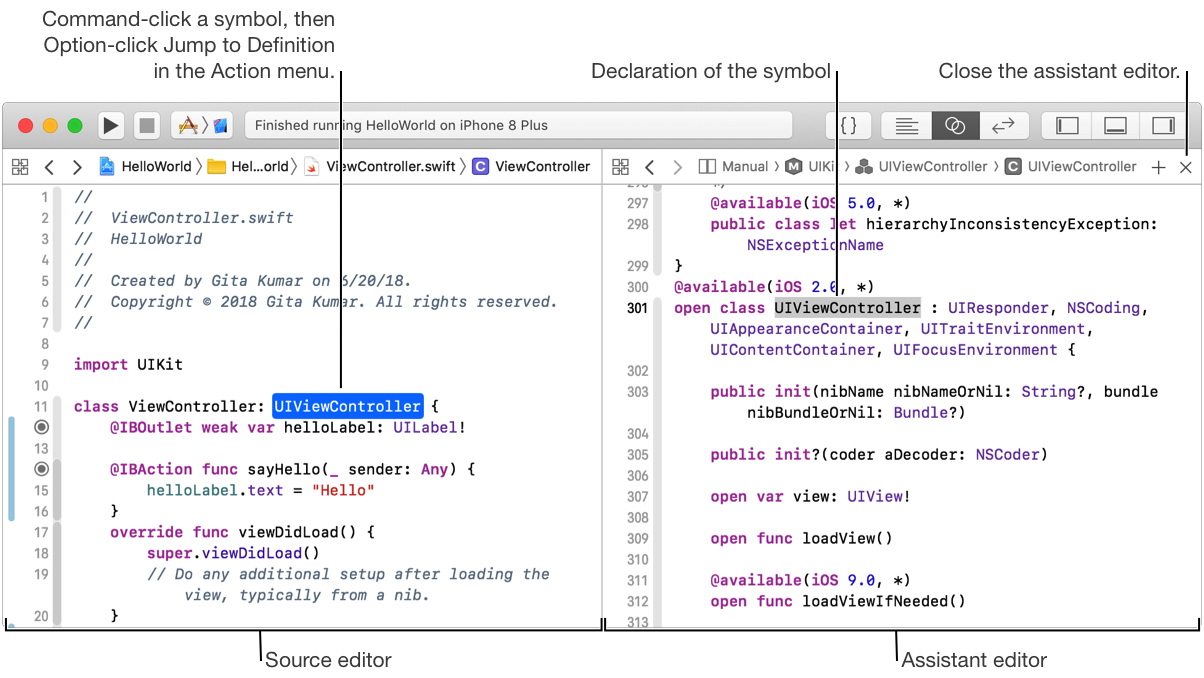
Task: Show the version editor arrows button
Action: pos(1003,126)
